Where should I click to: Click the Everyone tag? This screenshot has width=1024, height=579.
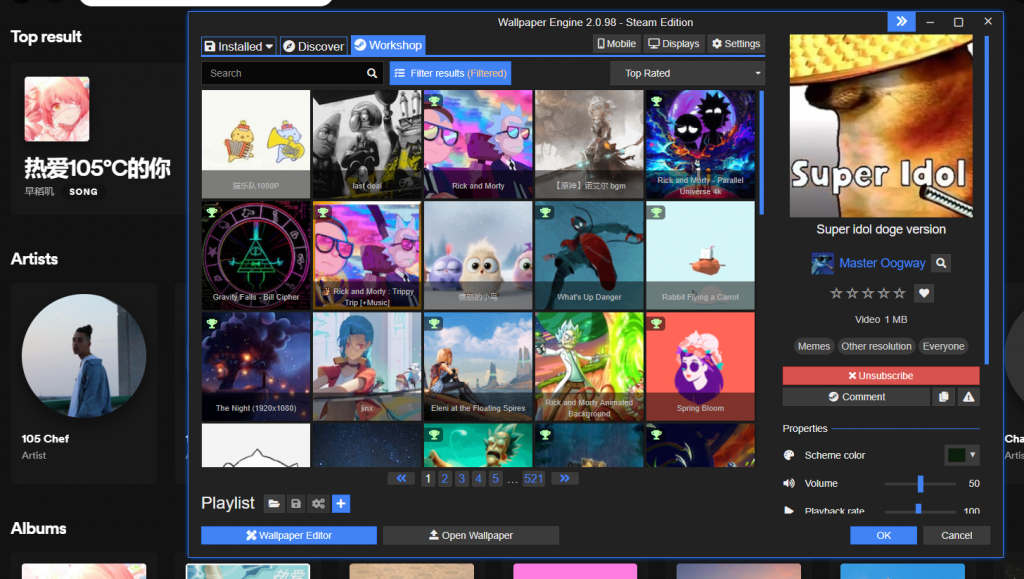[x=943, y=346]
